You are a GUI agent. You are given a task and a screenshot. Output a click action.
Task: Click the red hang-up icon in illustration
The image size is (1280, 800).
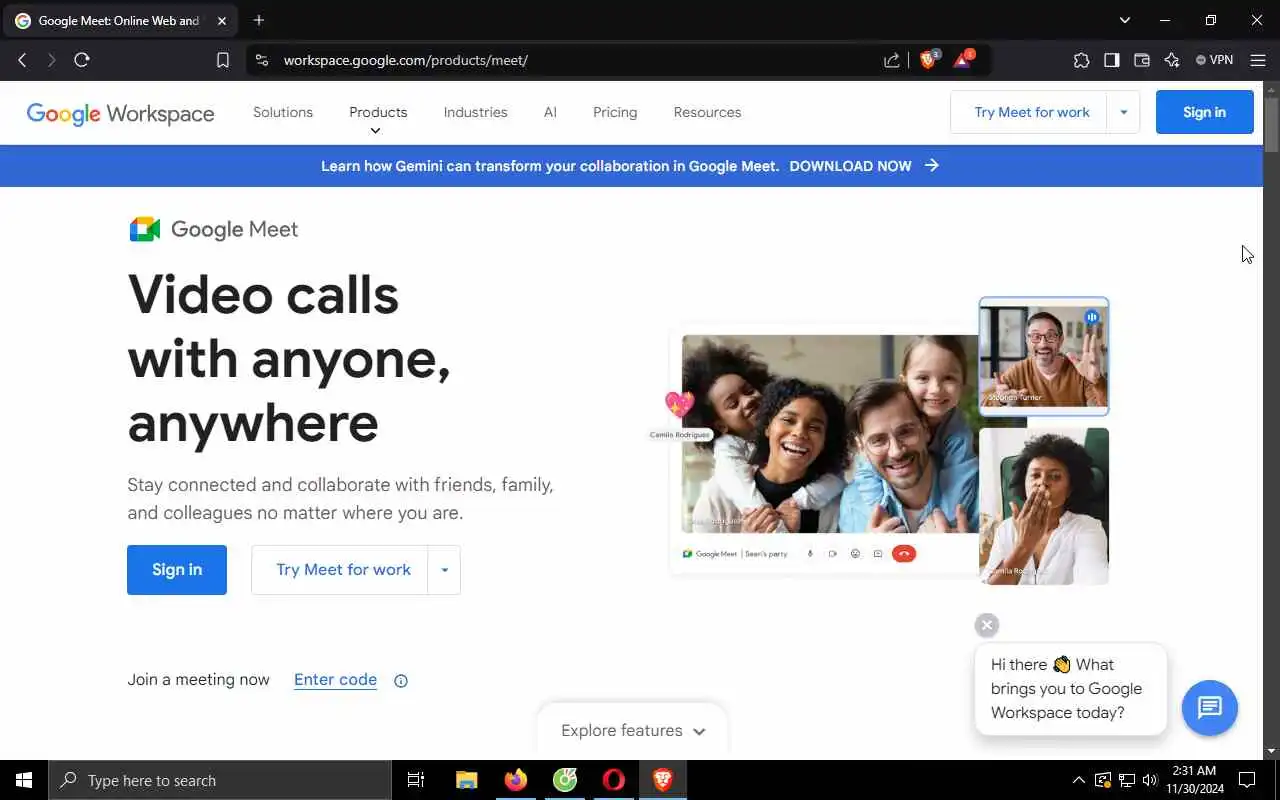tap(904, 554)
